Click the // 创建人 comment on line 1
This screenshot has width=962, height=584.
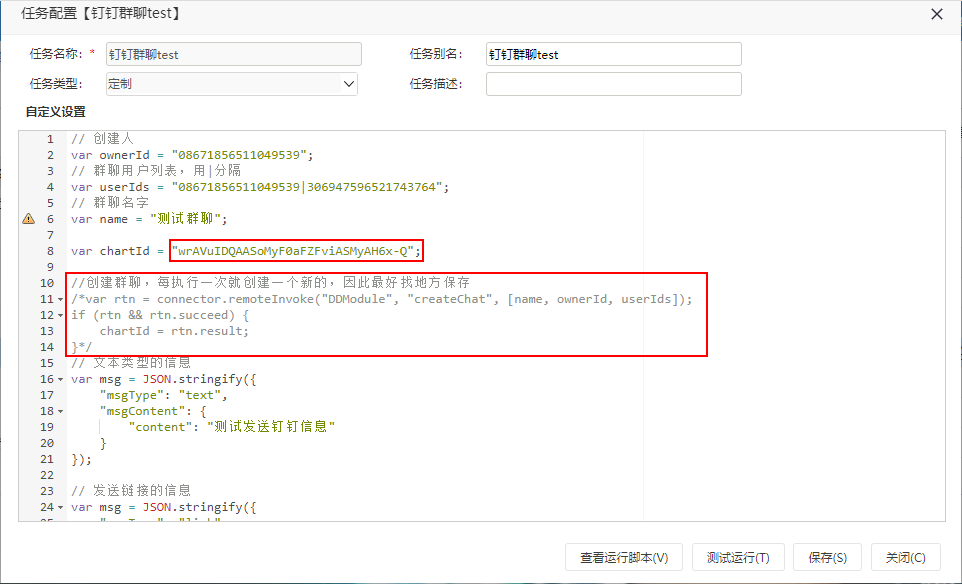click(x=102, y=139)
